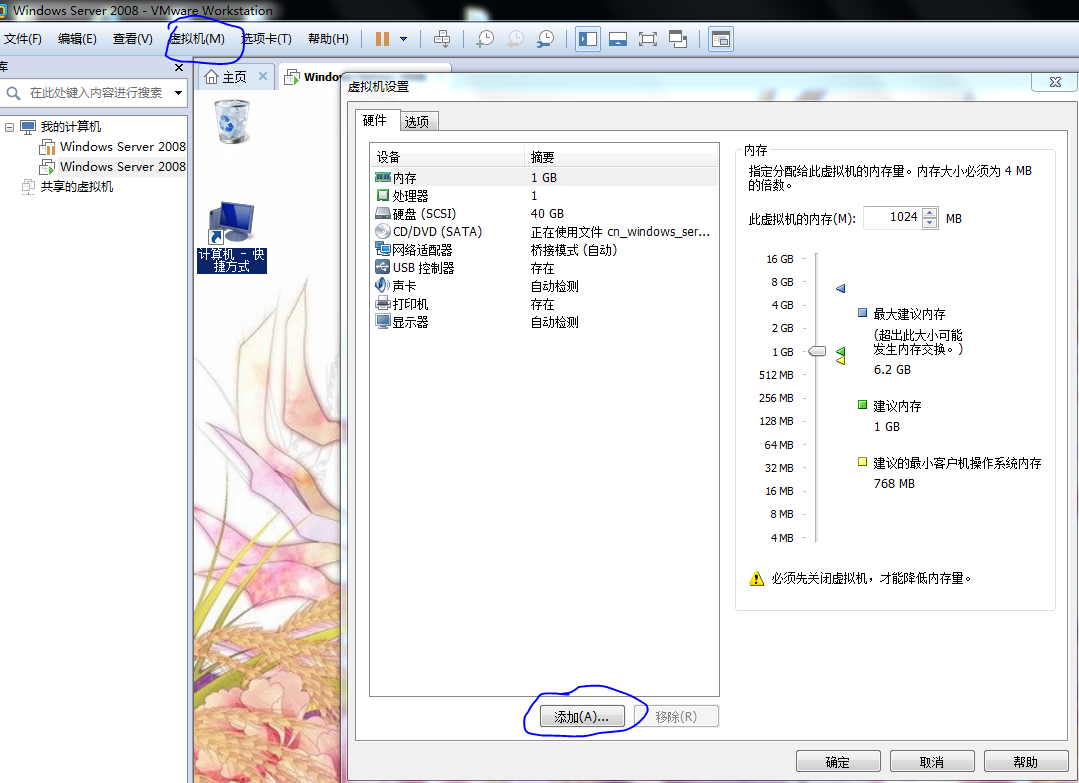1079x783 pixels.
Task: Click the 计算机 shortcut desktop icon
Action: coord(232,237)
